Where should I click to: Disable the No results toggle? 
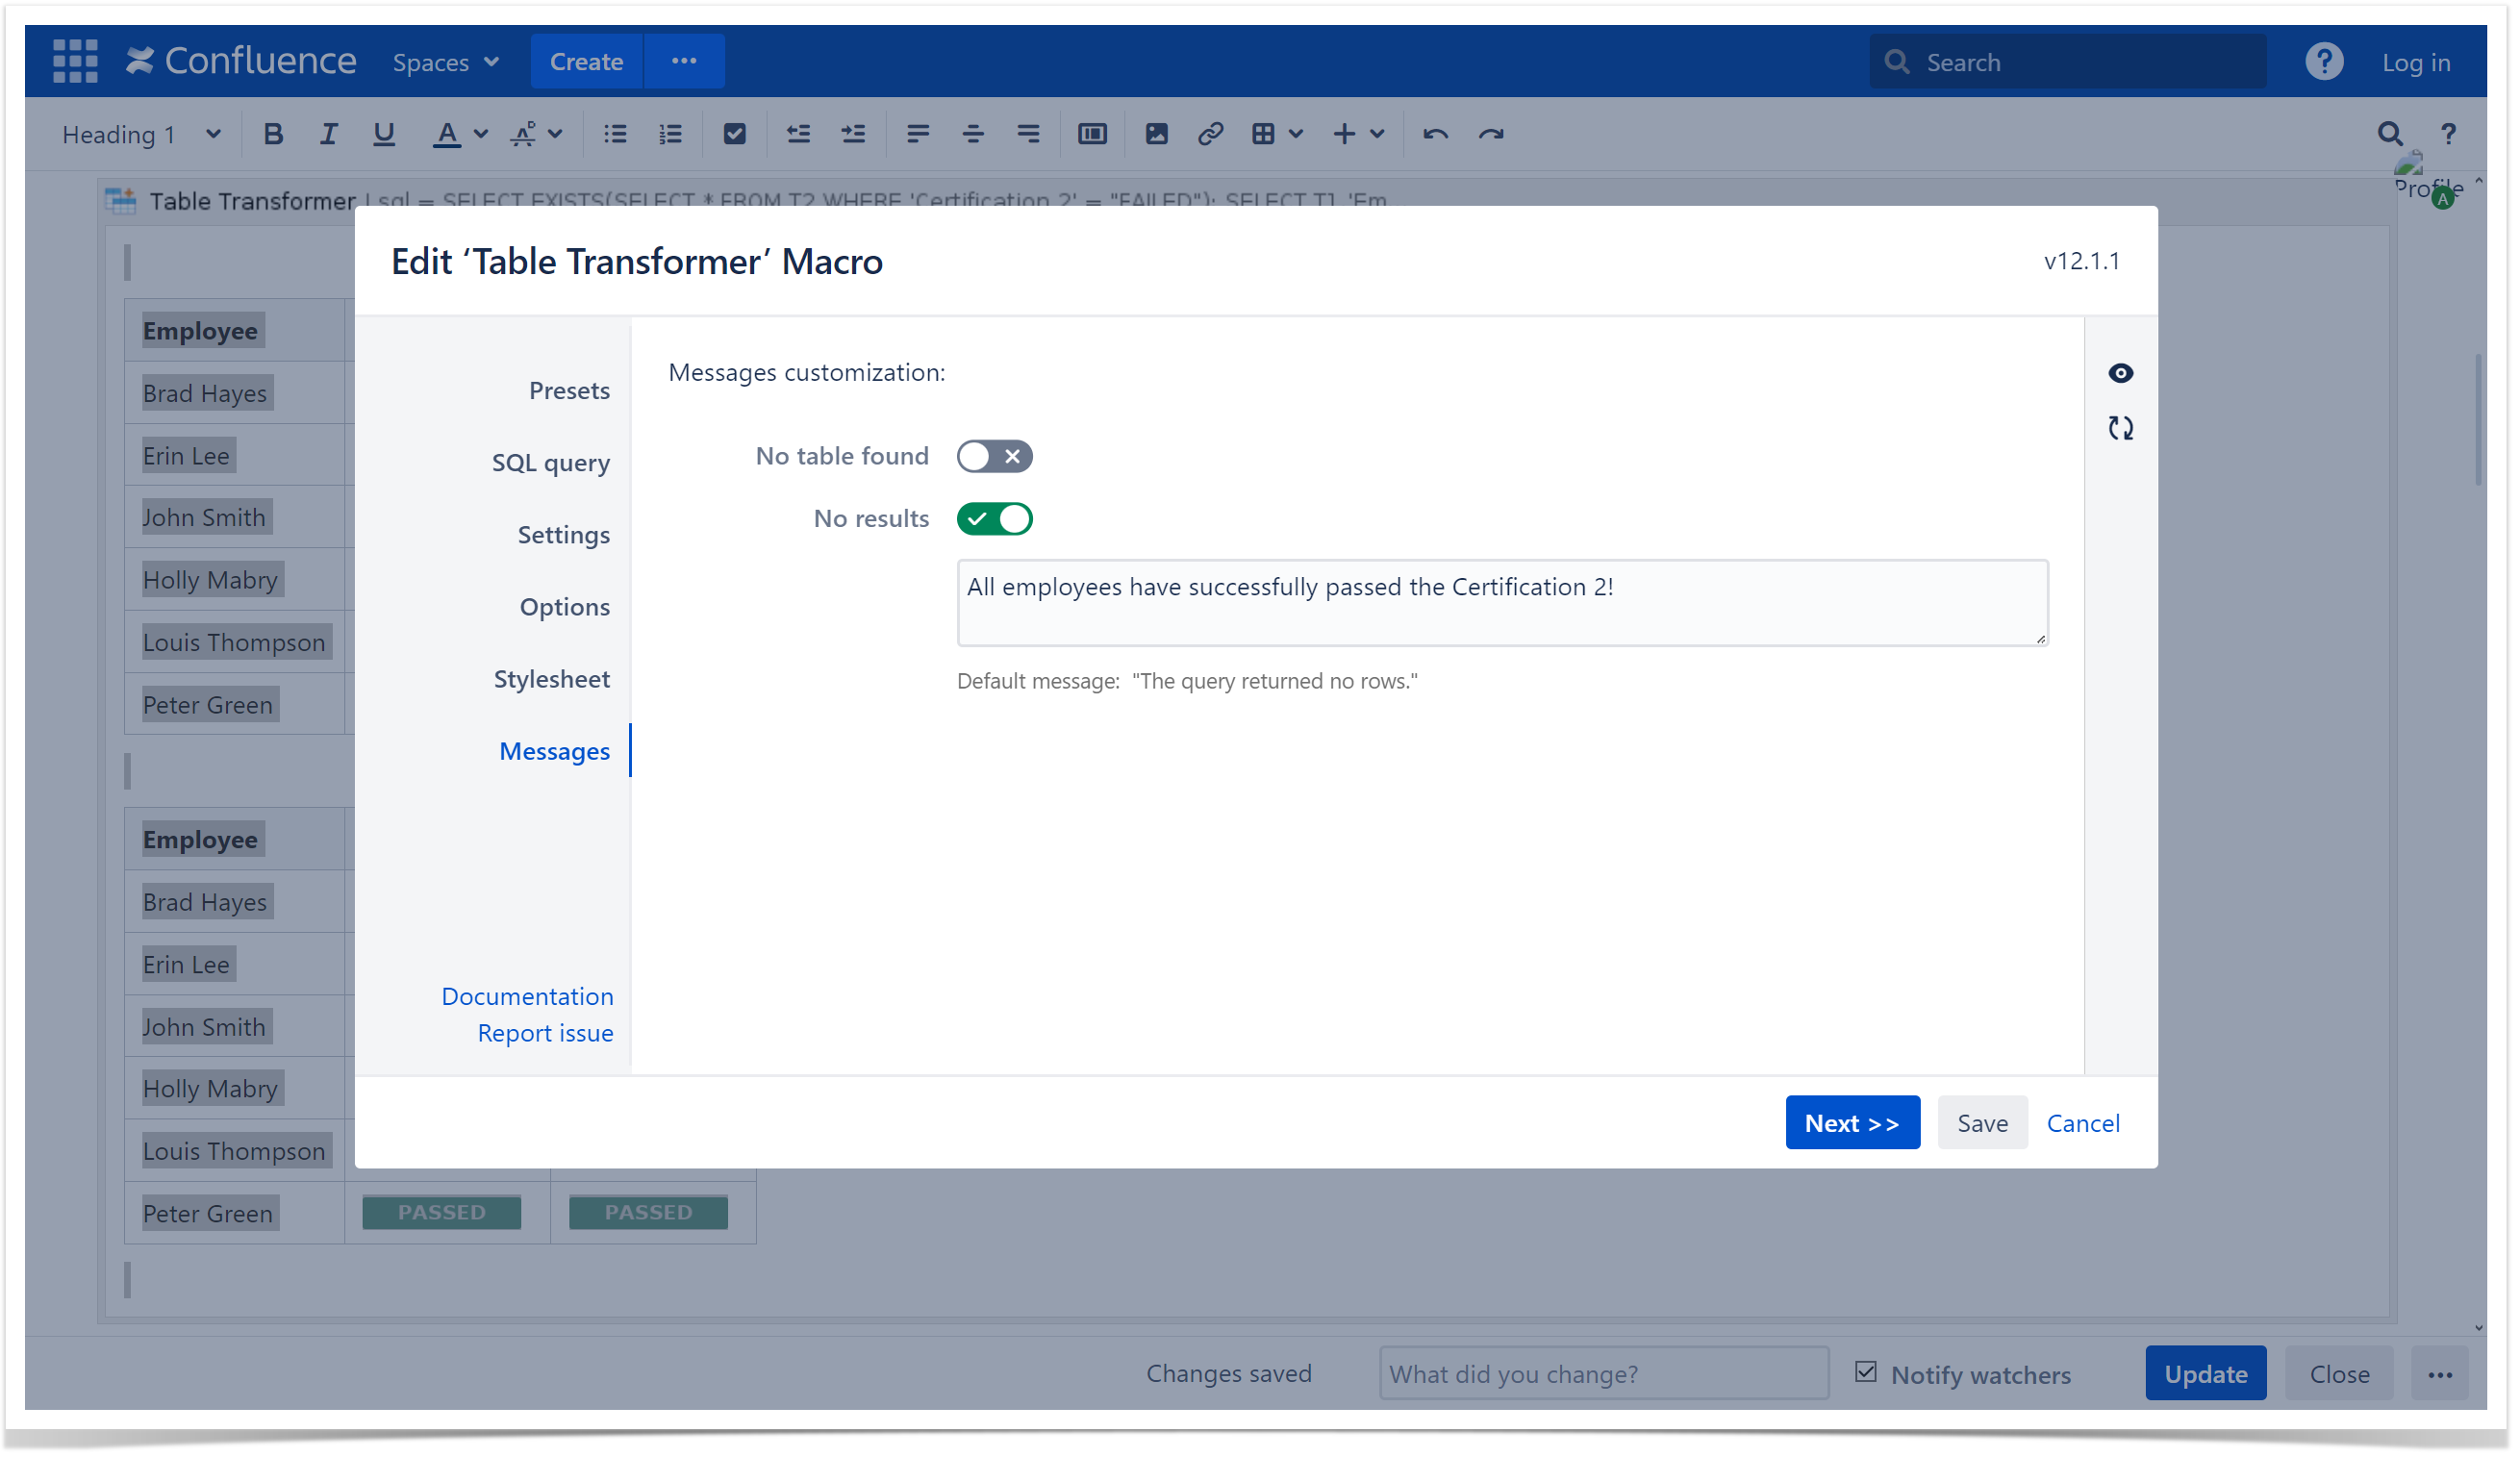pos(994,519)
